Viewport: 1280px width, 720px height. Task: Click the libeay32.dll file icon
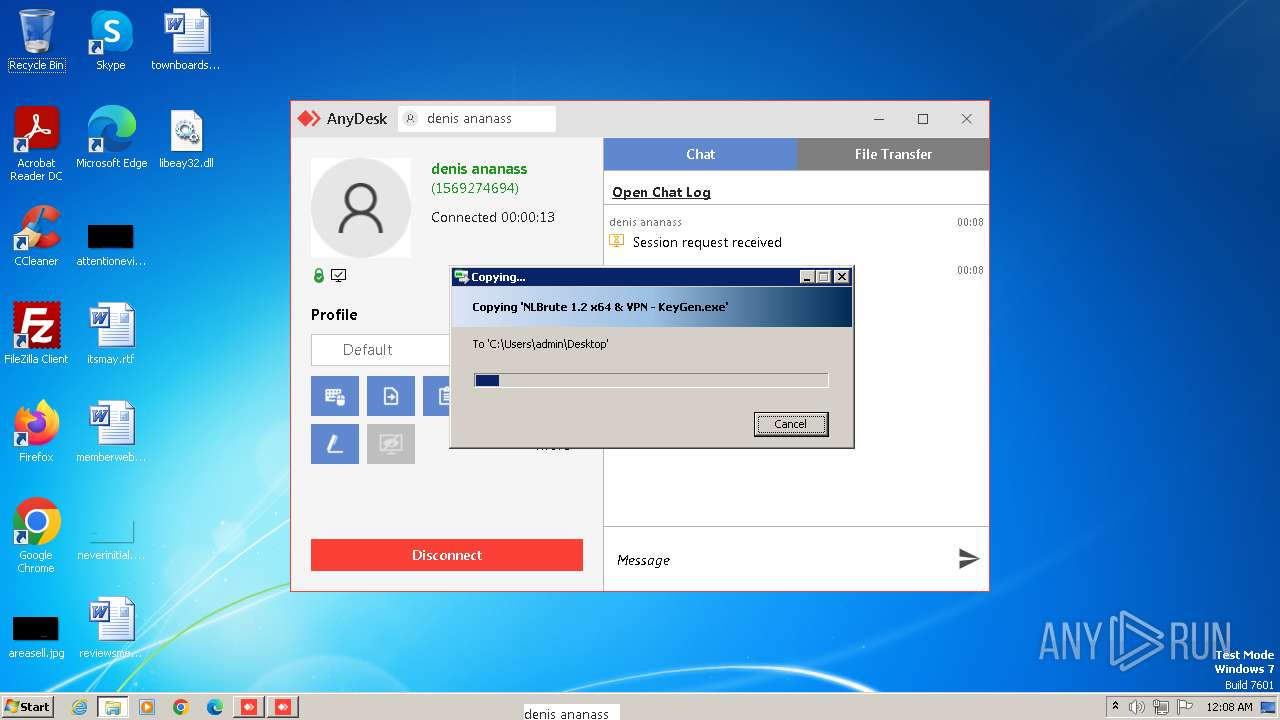click(x=186, y=138)
